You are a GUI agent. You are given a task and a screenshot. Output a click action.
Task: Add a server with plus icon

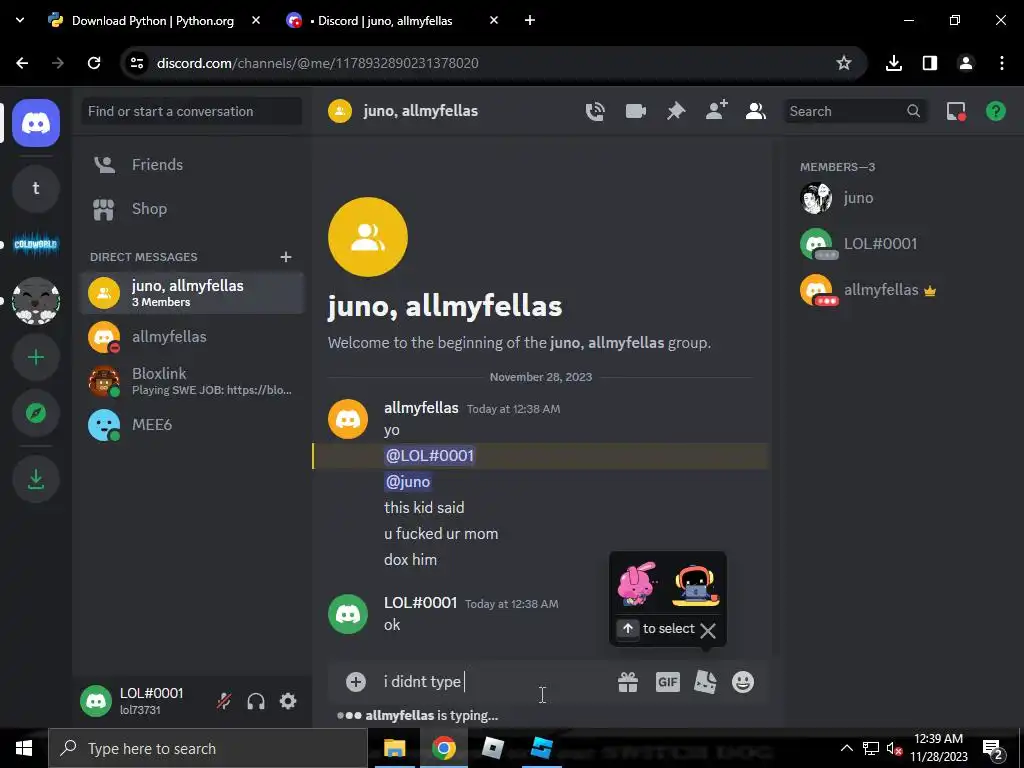tap(36, 357)
